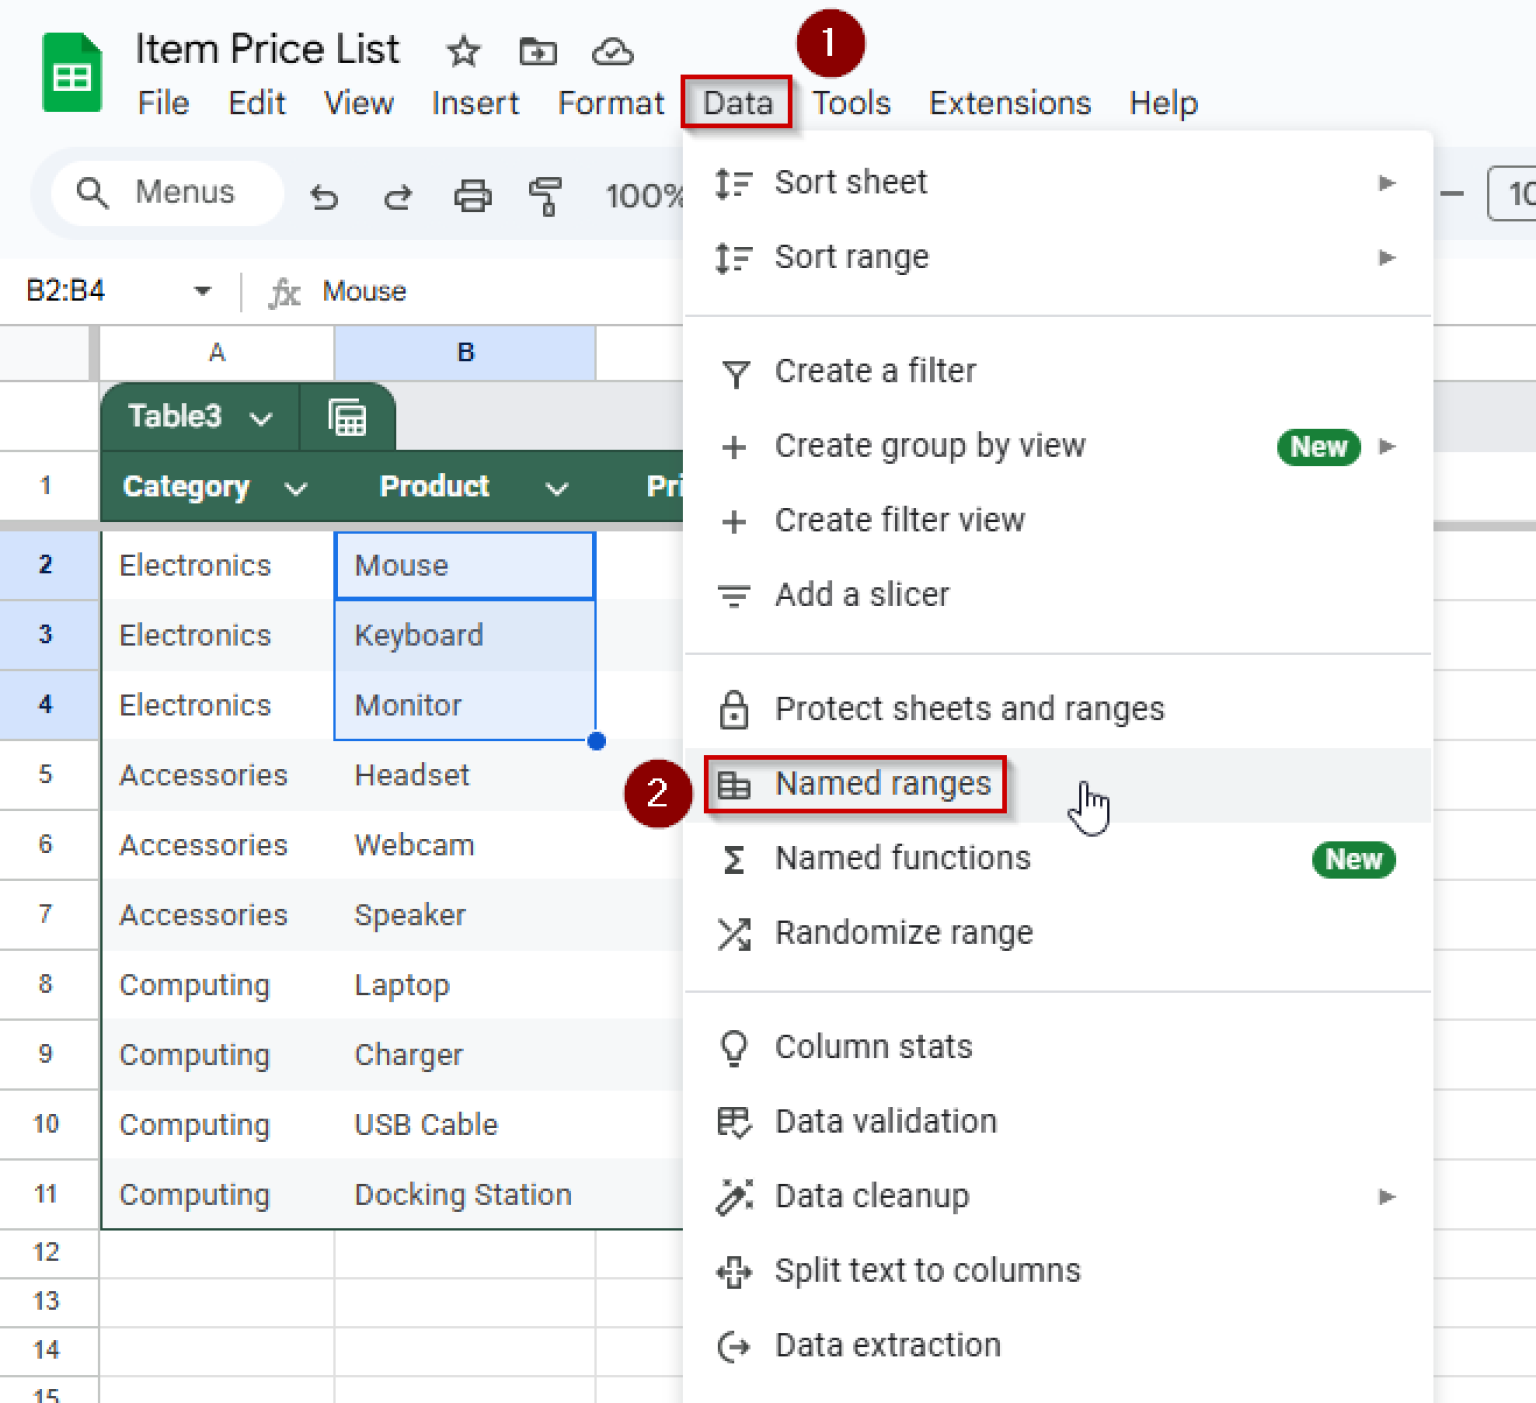The height and width of the screenshot is (1403, 1536).
Task: Choose Create a filter
Action: click(x=874, y=370)
